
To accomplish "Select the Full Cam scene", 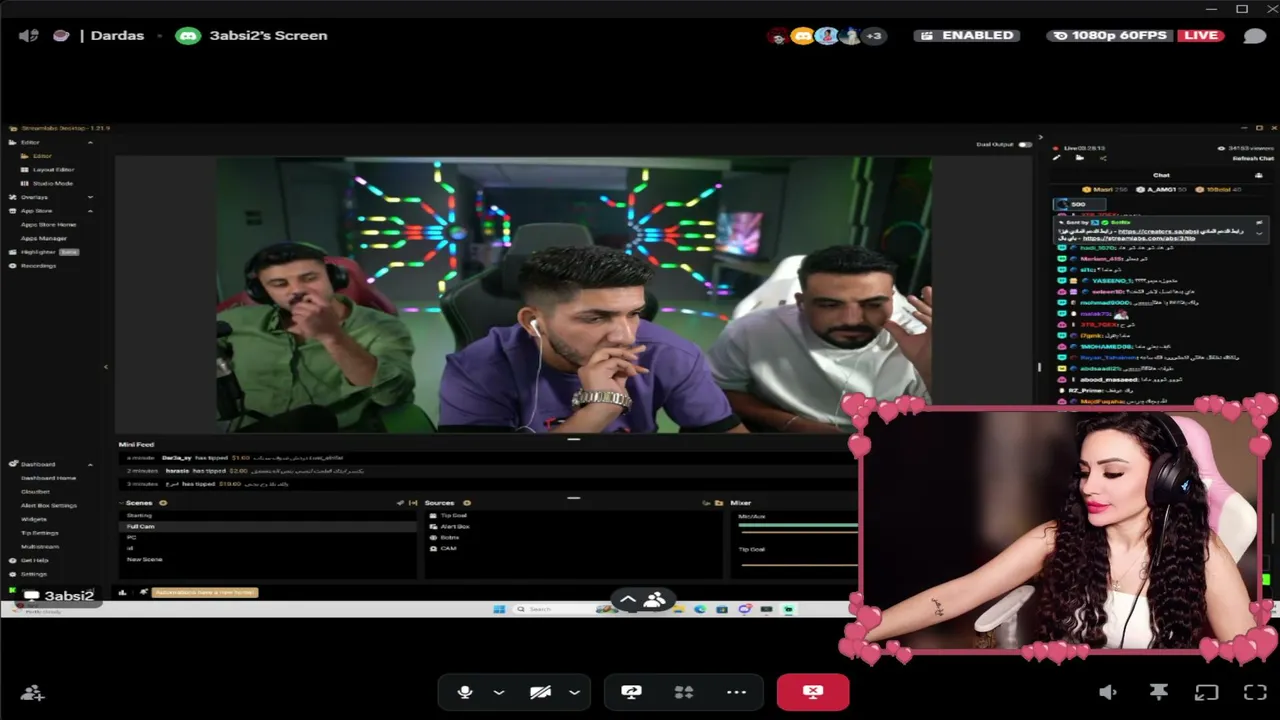I will [x=268, y=526].
